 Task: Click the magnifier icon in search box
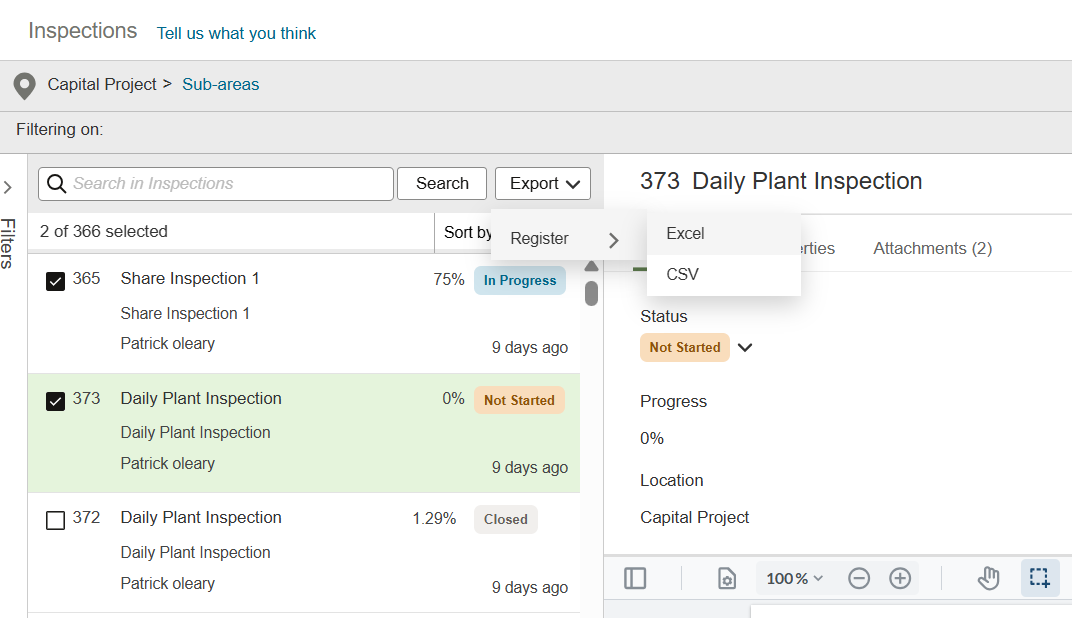pos(57,184)
